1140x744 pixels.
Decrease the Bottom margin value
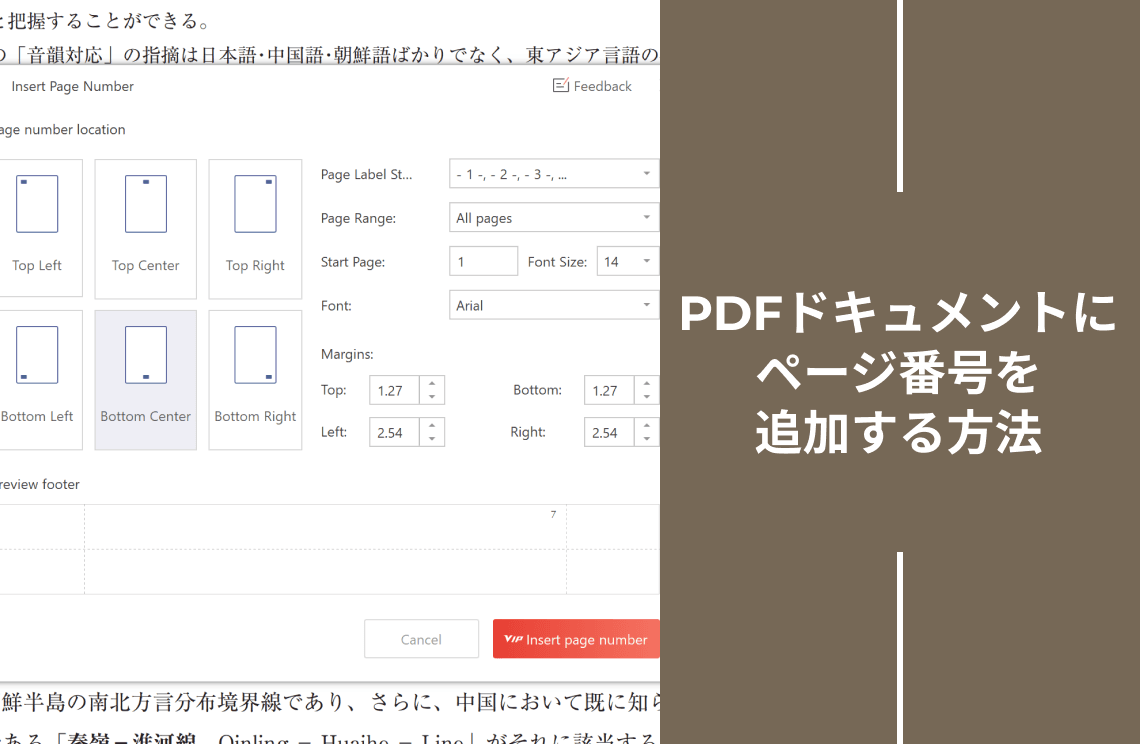click(647, 397)
